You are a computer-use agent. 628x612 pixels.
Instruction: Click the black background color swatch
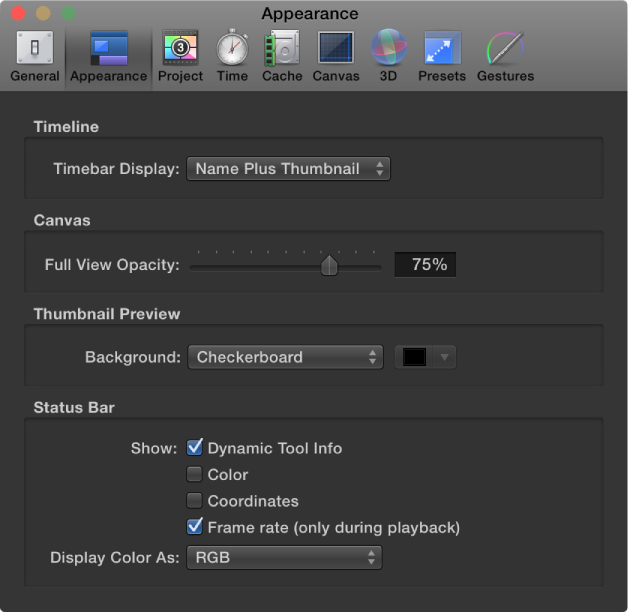point(414,357)
